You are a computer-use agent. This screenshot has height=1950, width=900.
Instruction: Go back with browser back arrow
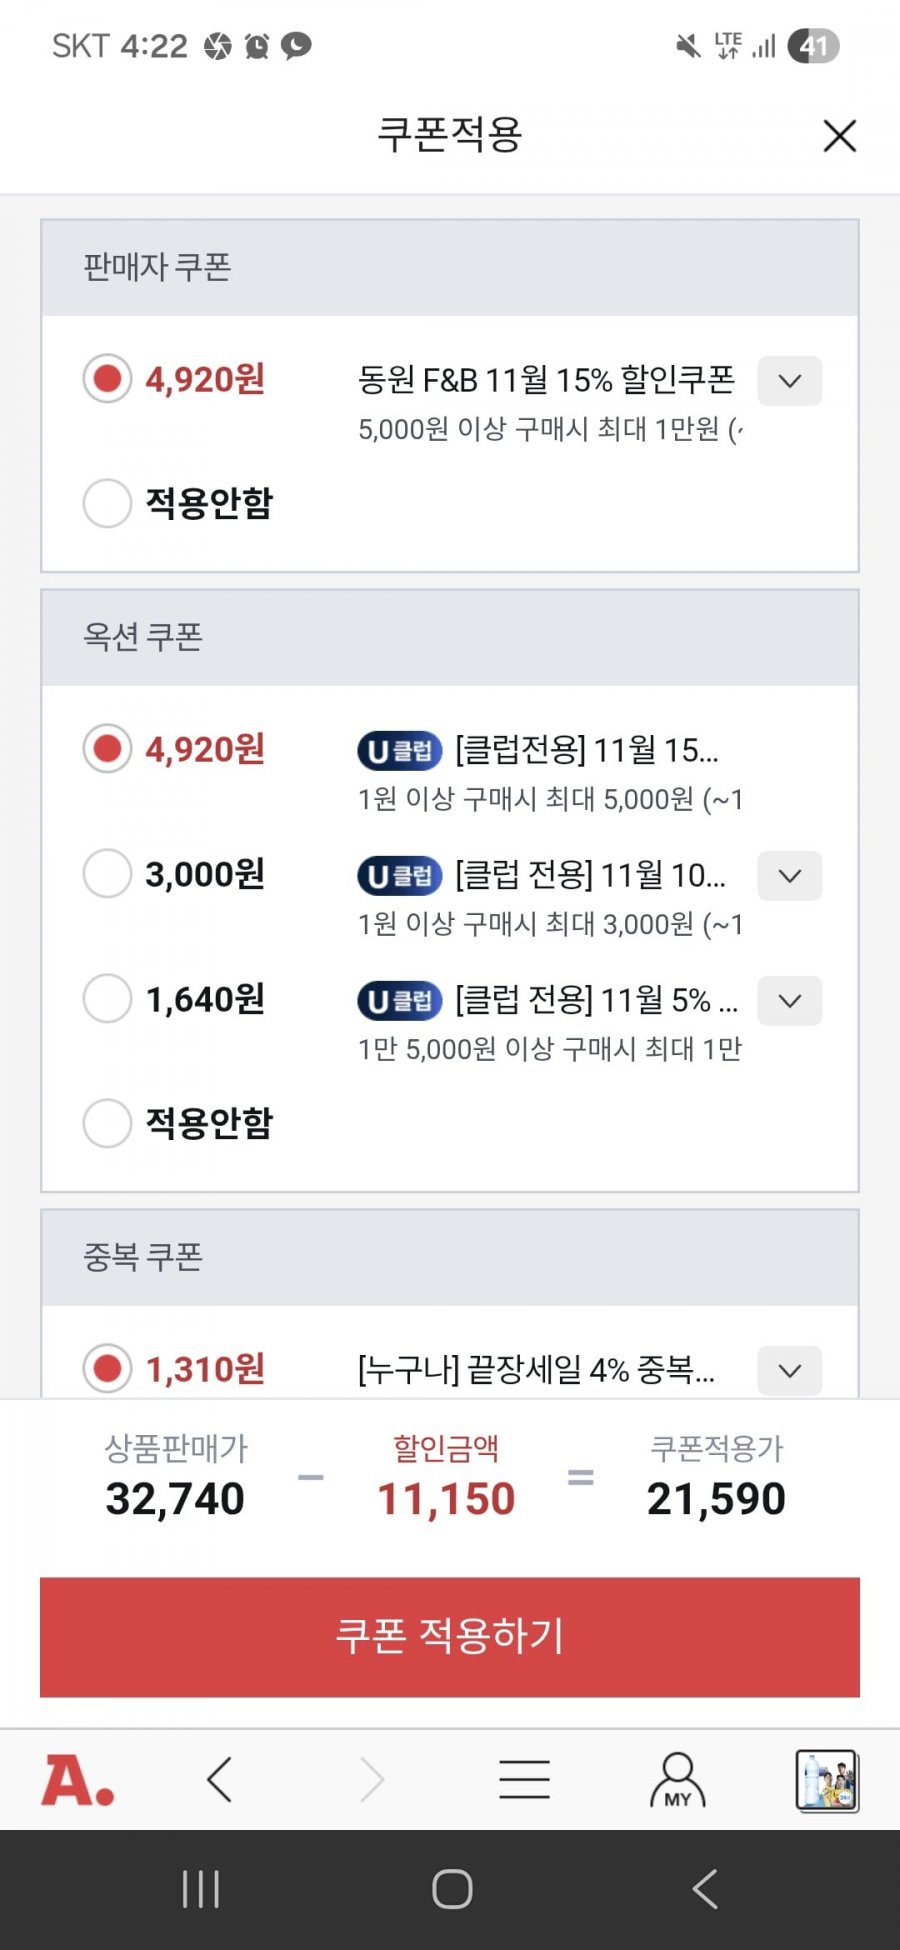click(x=219, y=1780)
